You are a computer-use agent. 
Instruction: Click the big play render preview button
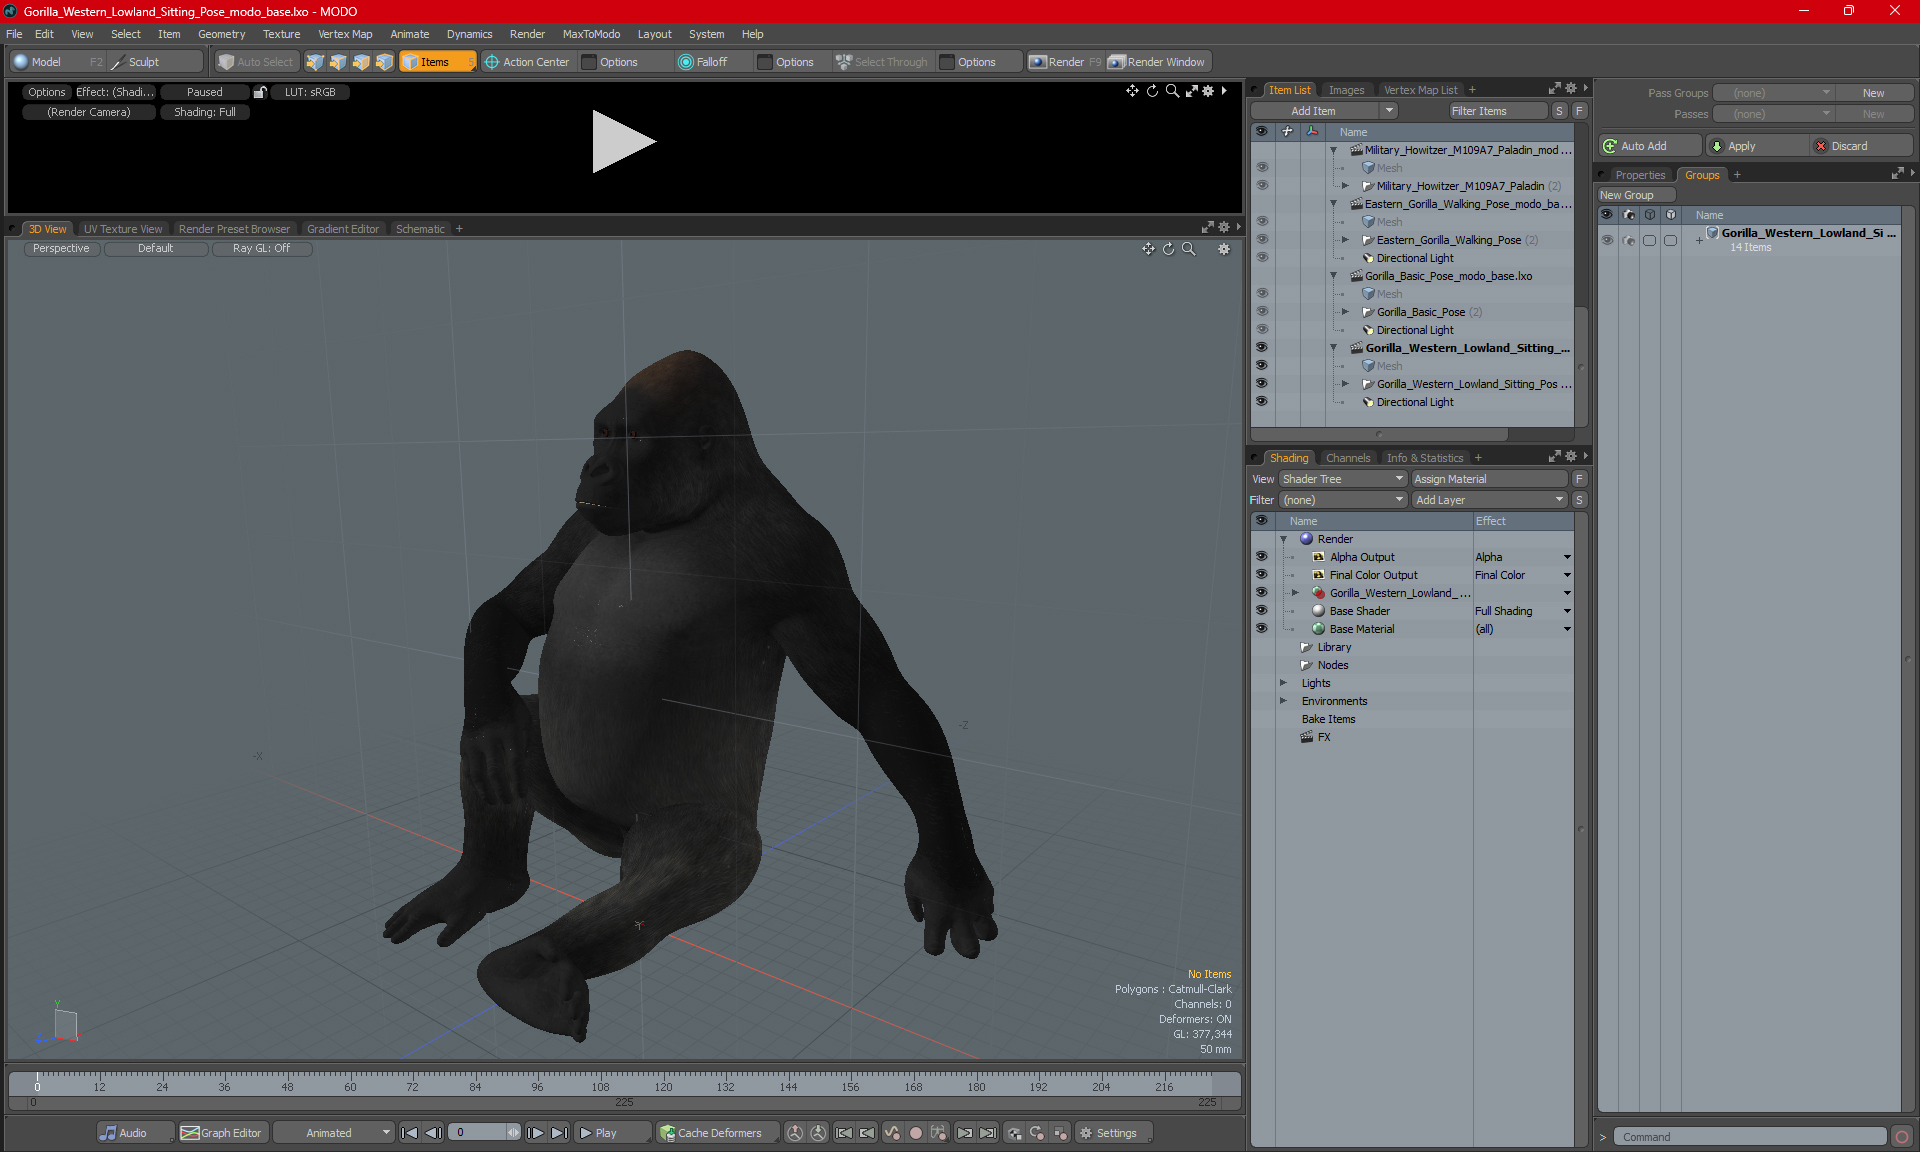pyautogui.click(x=623, y=141)
